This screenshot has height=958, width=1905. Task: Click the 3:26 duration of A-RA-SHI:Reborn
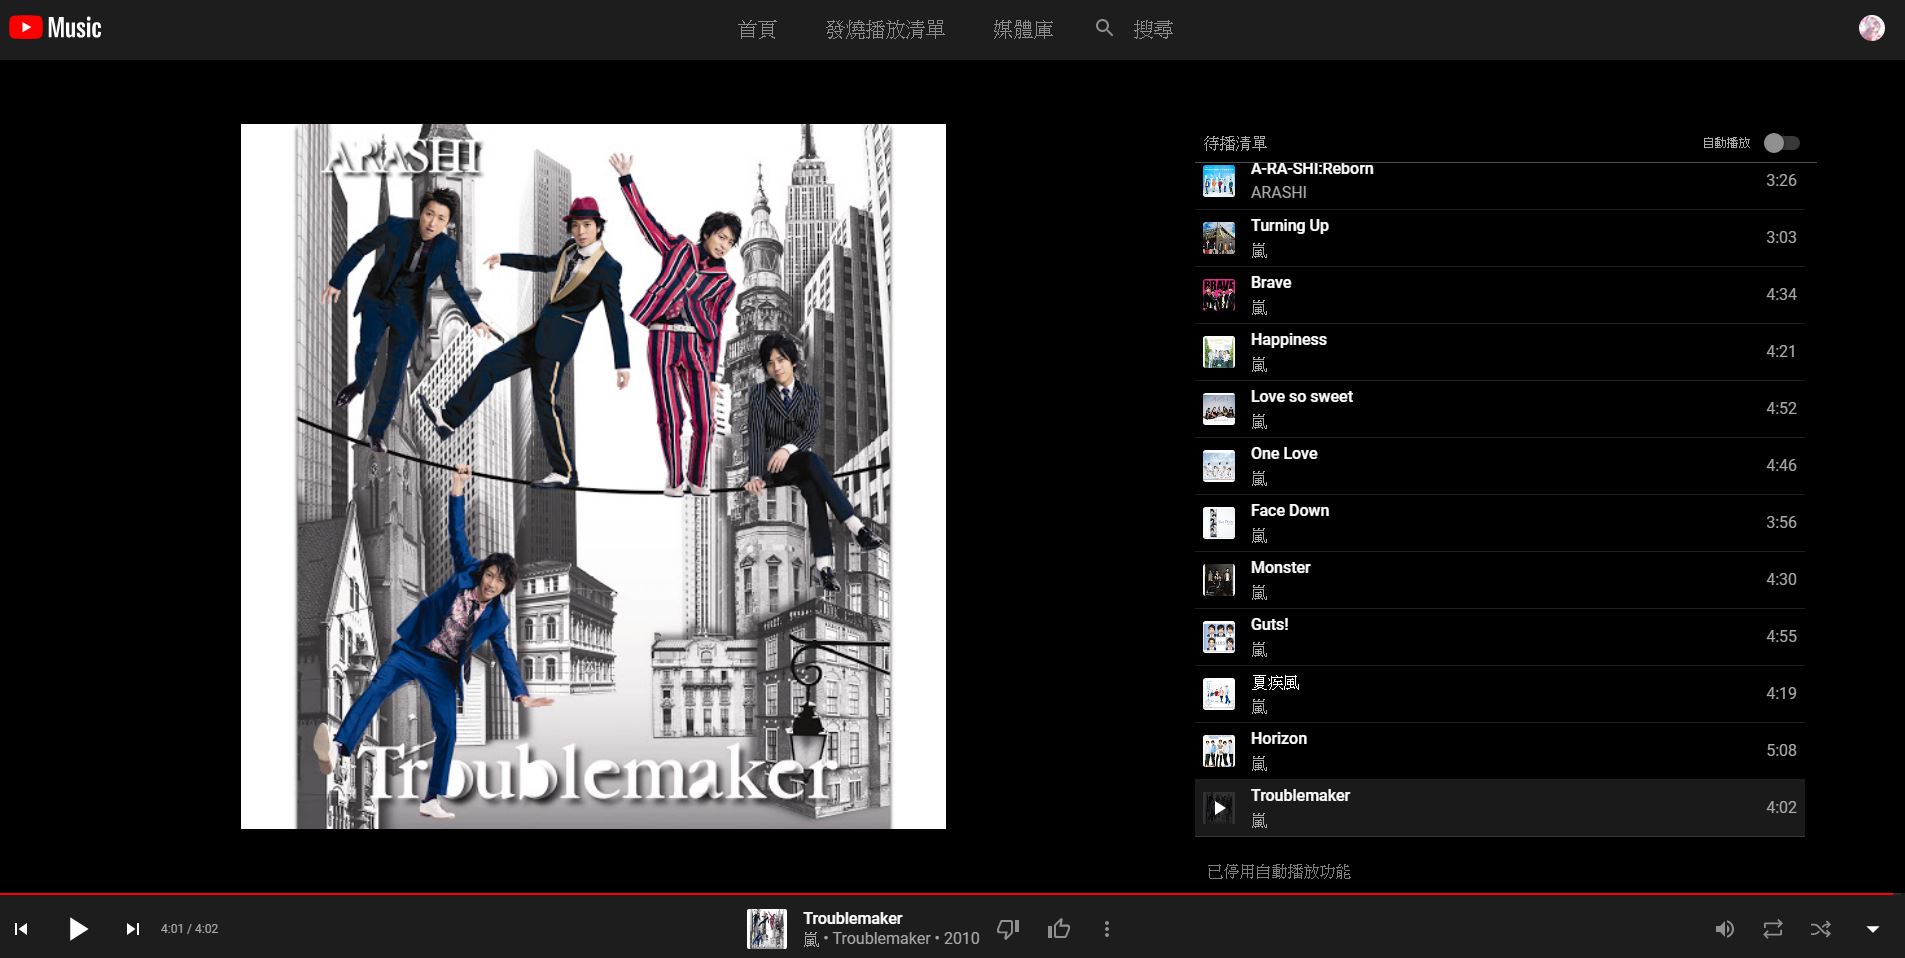1781,181
